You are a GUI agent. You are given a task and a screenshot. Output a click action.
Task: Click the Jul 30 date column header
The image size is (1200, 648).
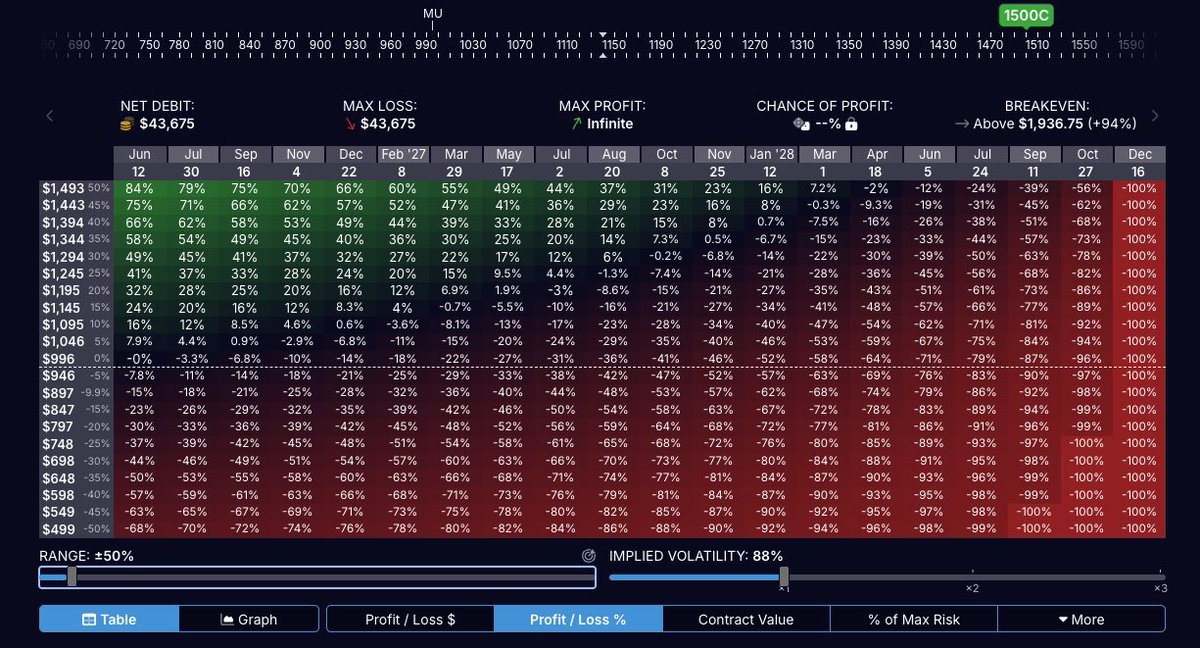(x=192, y=163)
